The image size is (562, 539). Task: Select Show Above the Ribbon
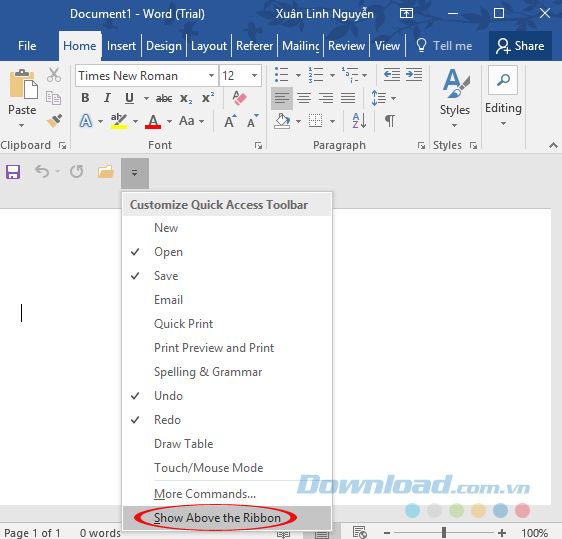point(227,518)
